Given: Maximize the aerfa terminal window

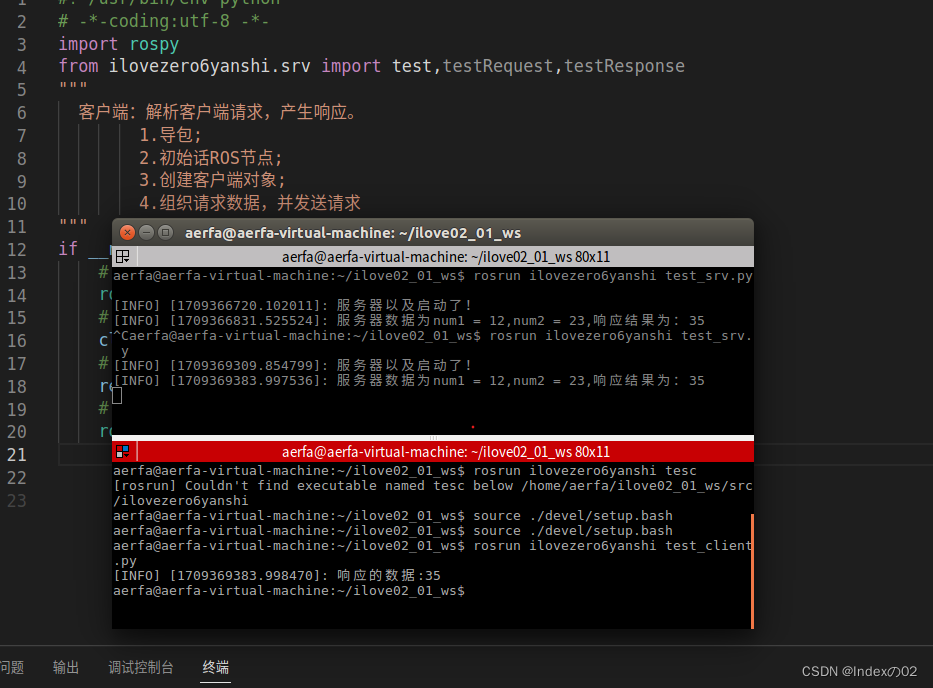Looking at the screenshot, I should click(163, 231).
